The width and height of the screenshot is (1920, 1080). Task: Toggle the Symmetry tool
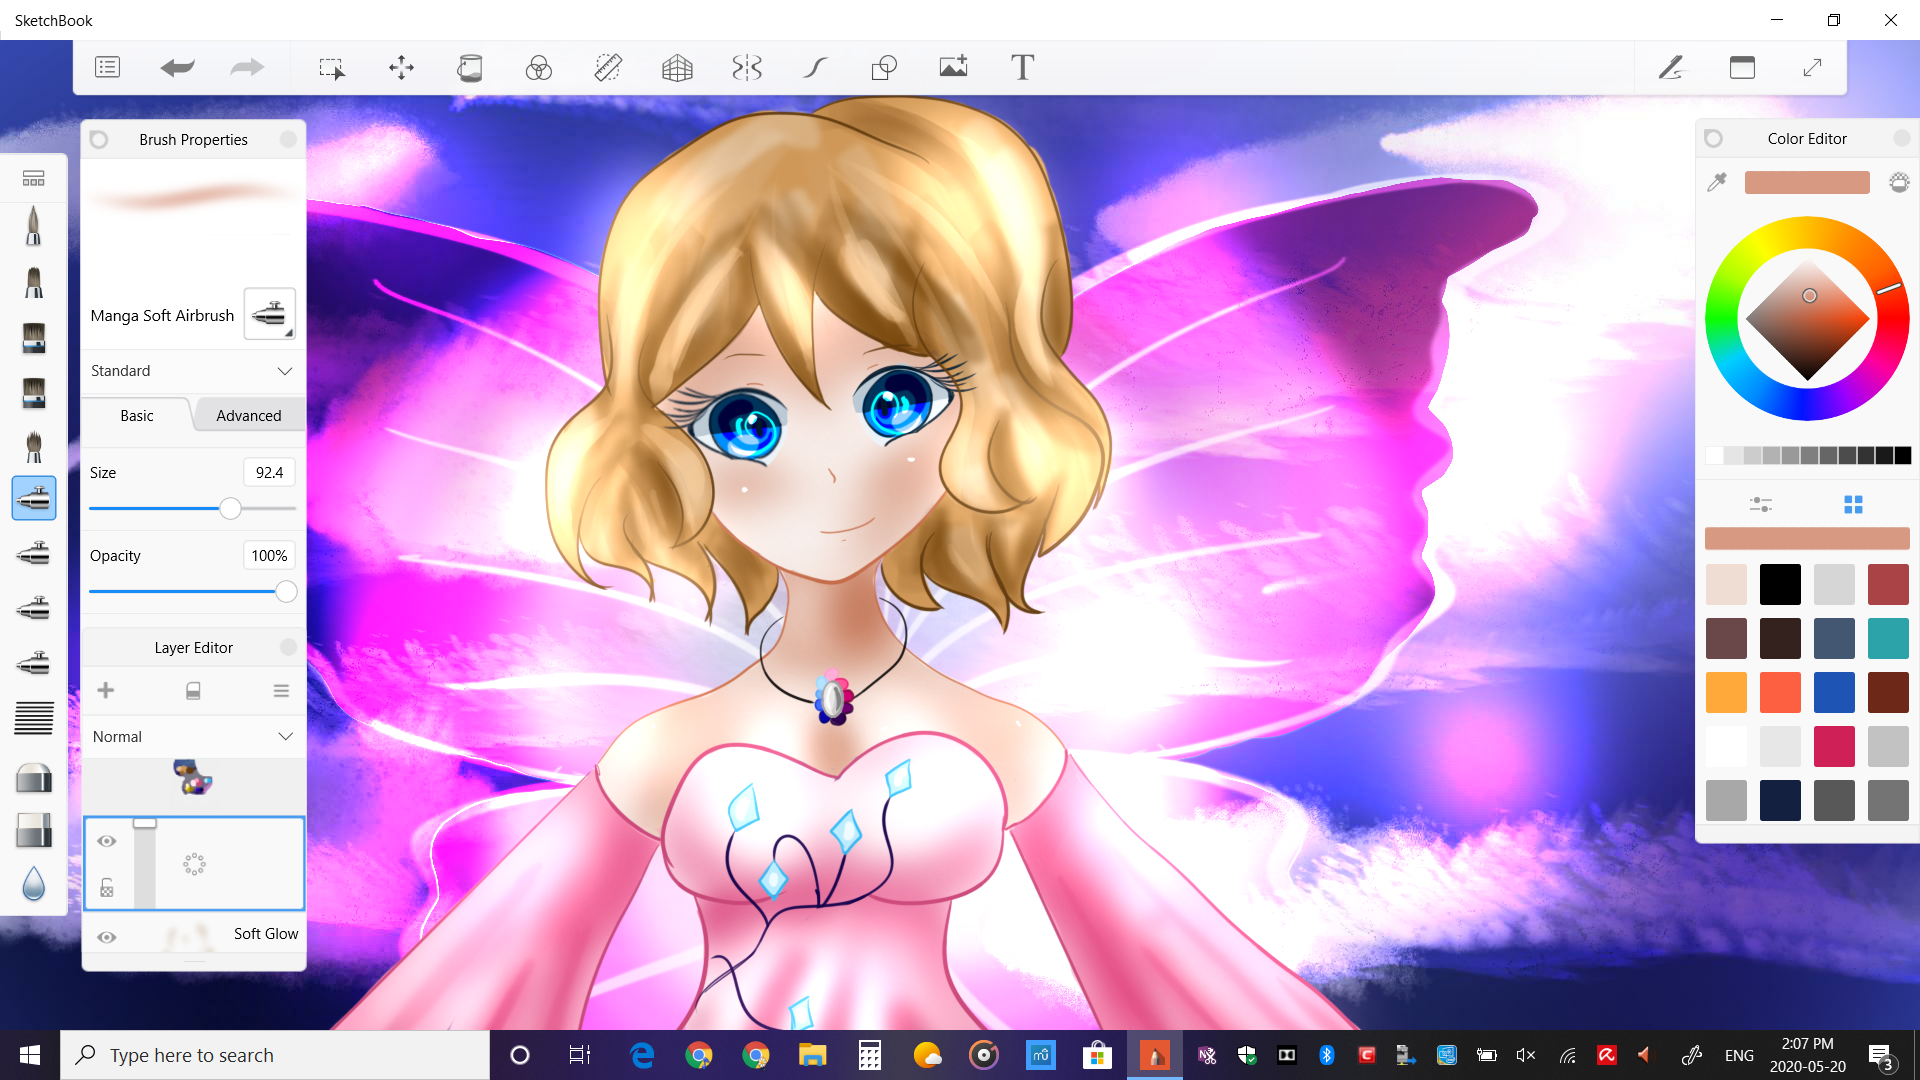[747, 67]
